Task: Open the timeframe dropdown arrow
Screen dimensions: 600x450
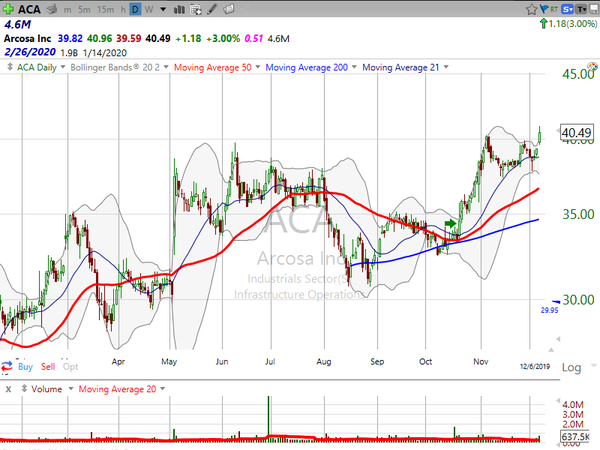Action: pos(163,10)
